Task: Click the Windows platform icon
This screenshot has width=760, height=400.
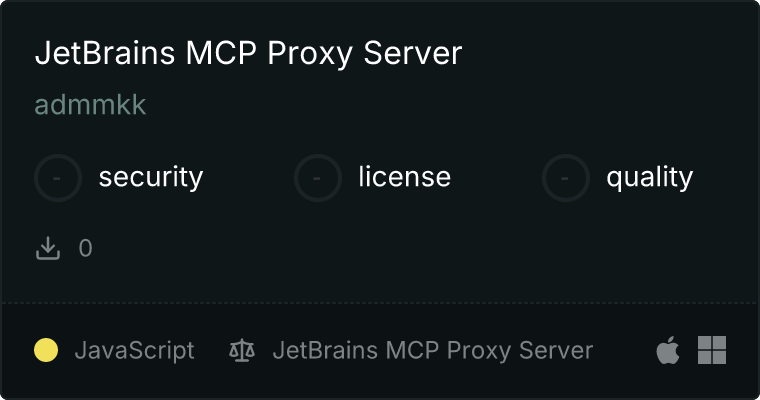Action: pyautogui.click(x=712, y=350)
